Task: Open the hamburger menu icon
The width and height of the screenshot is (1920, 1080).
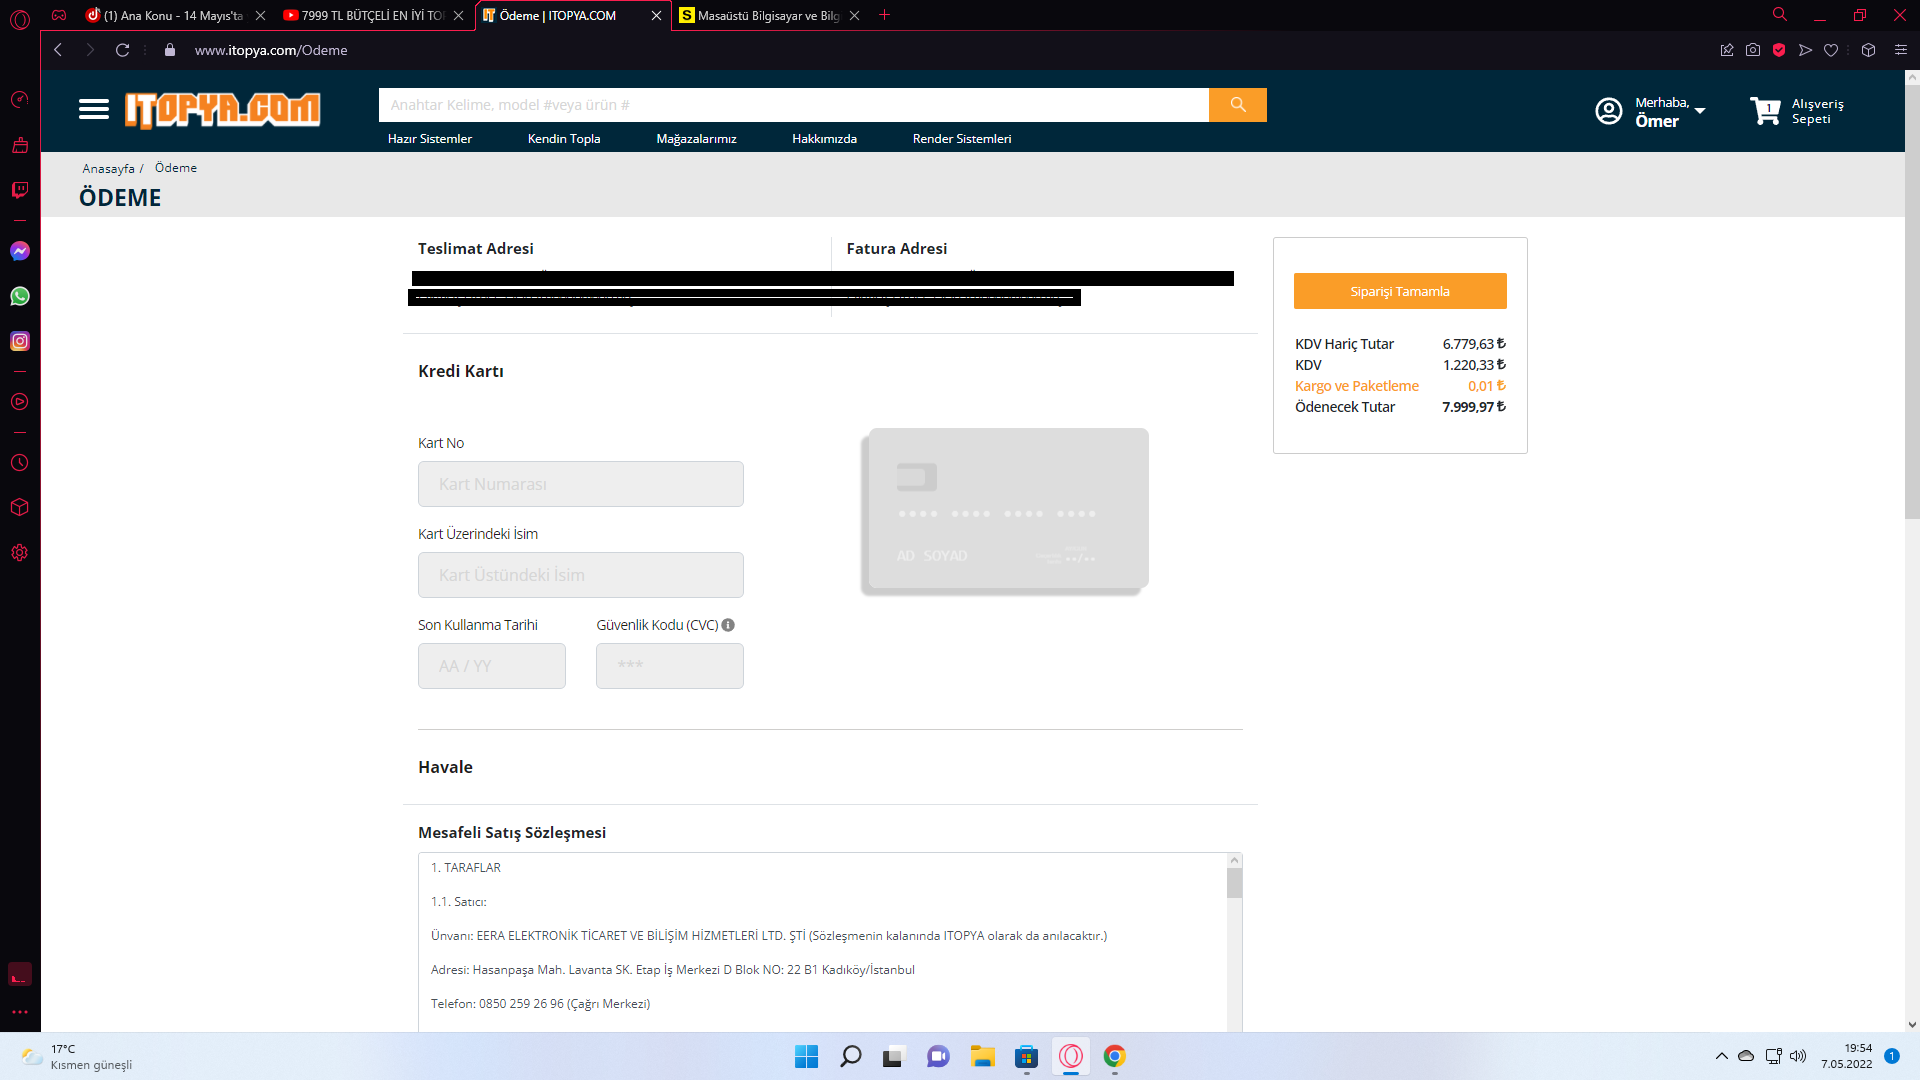Action: point(94,109)
